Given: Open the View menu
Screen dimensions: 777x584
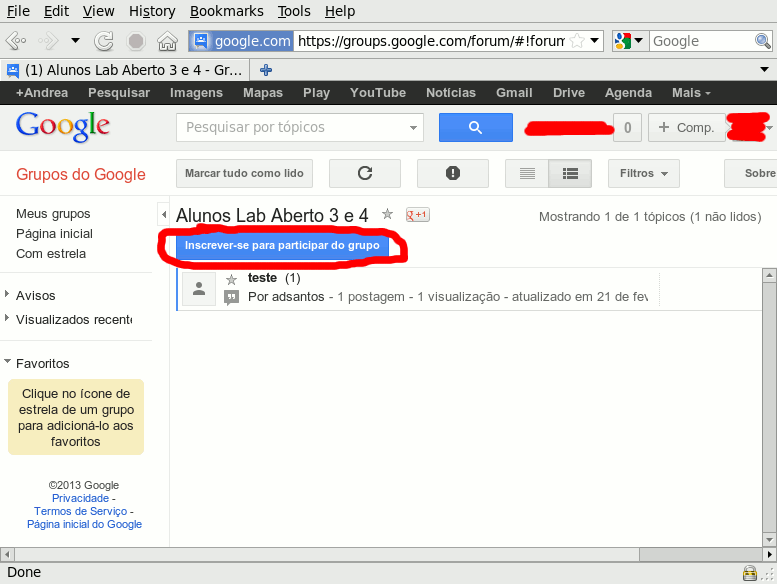Looking at the screenshot, I should [x=98, y=11].
